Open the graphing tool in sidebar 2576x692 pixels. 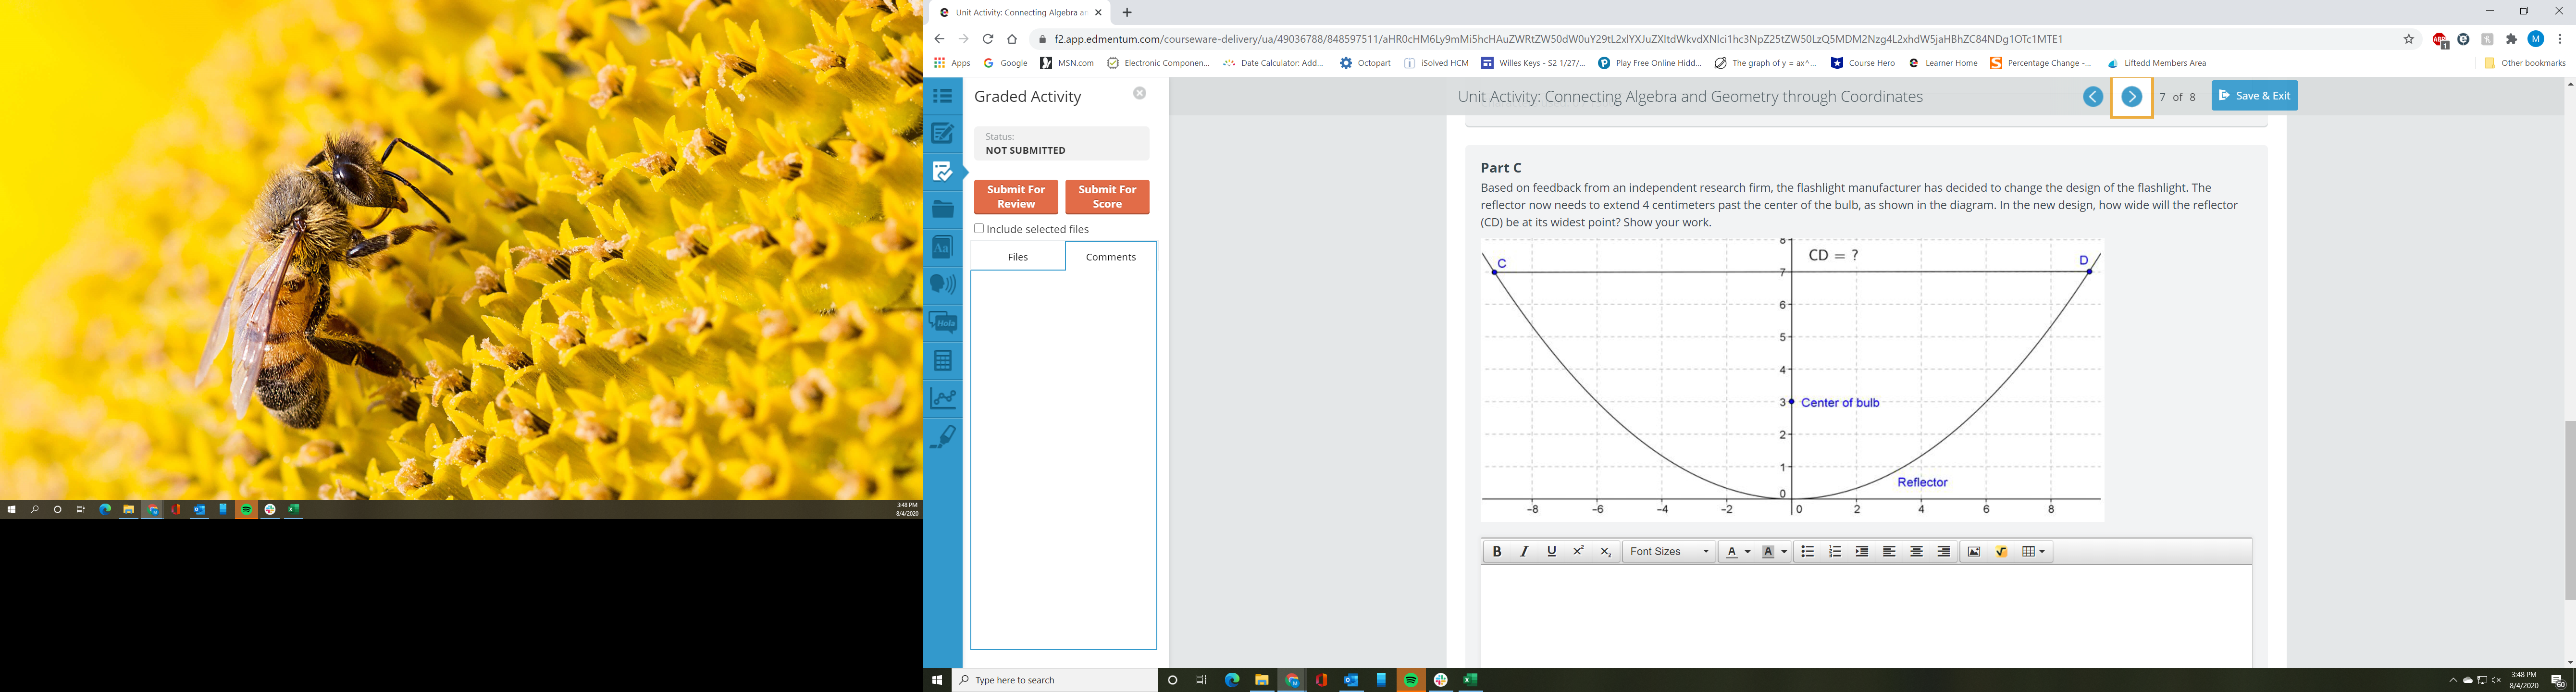(942, 398)
